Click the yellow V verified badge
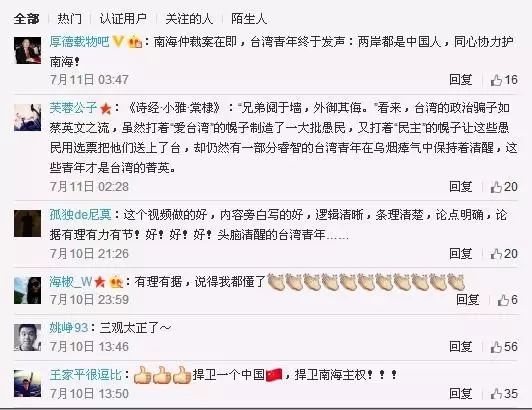Viewport: 532px width, 410px height. 118,41
